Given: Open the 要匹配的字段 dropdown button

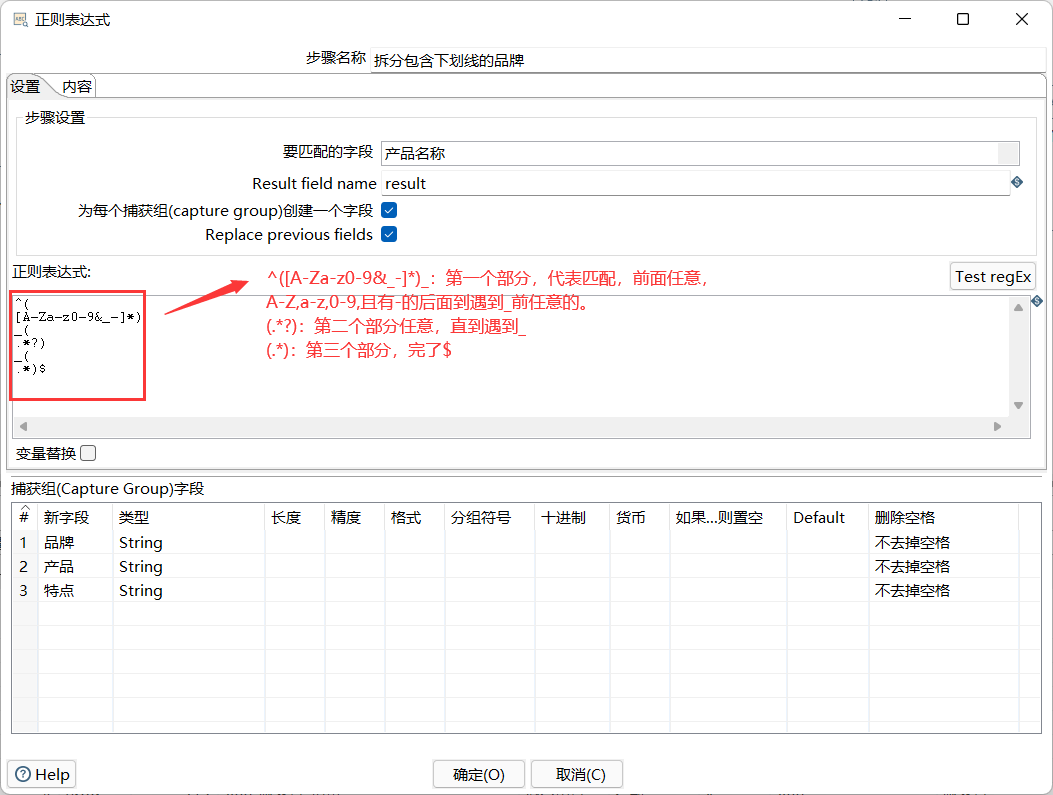Looking at the screenshot, I should [x=1008, y=153].
